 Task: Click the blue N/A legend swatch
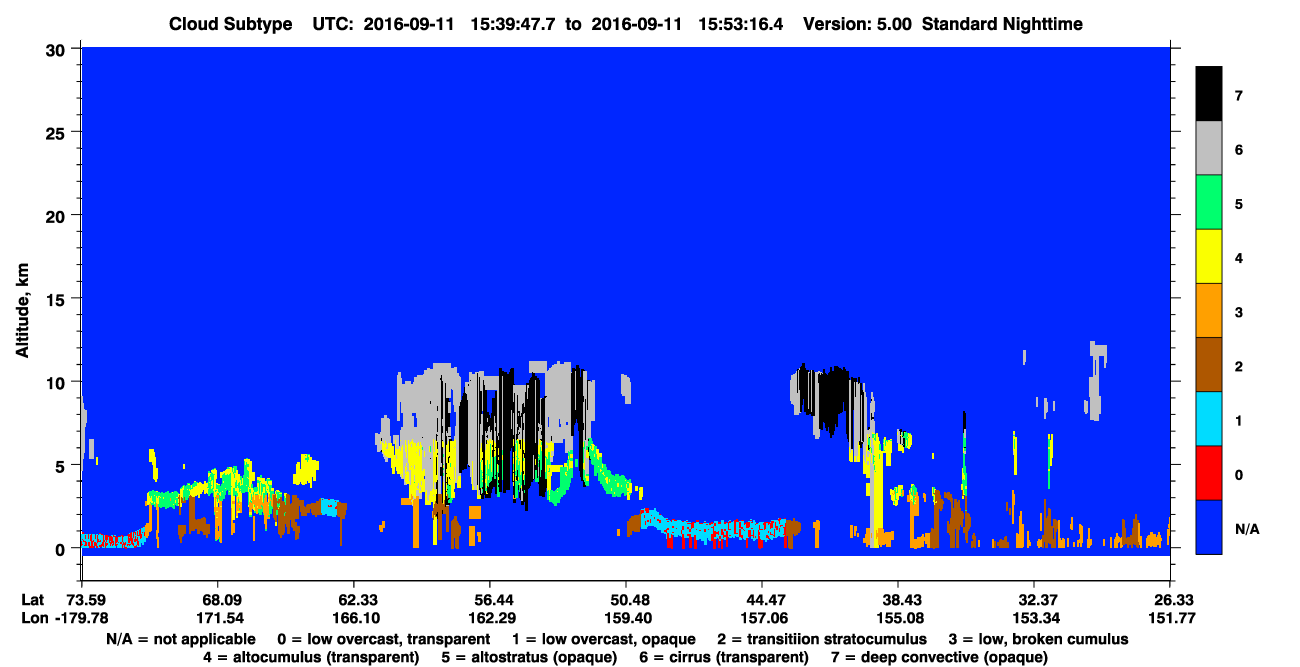[x=1209, y=526]
